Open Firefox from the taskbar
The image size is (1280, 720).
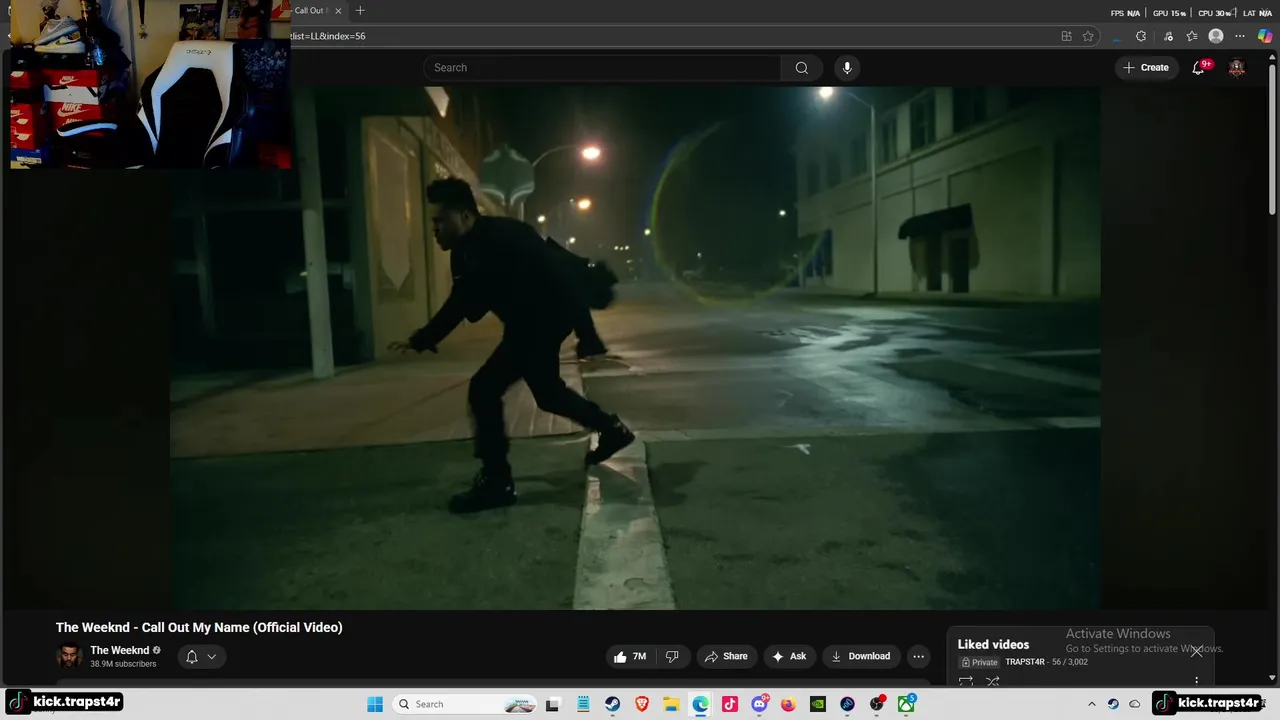coord(788,704)
